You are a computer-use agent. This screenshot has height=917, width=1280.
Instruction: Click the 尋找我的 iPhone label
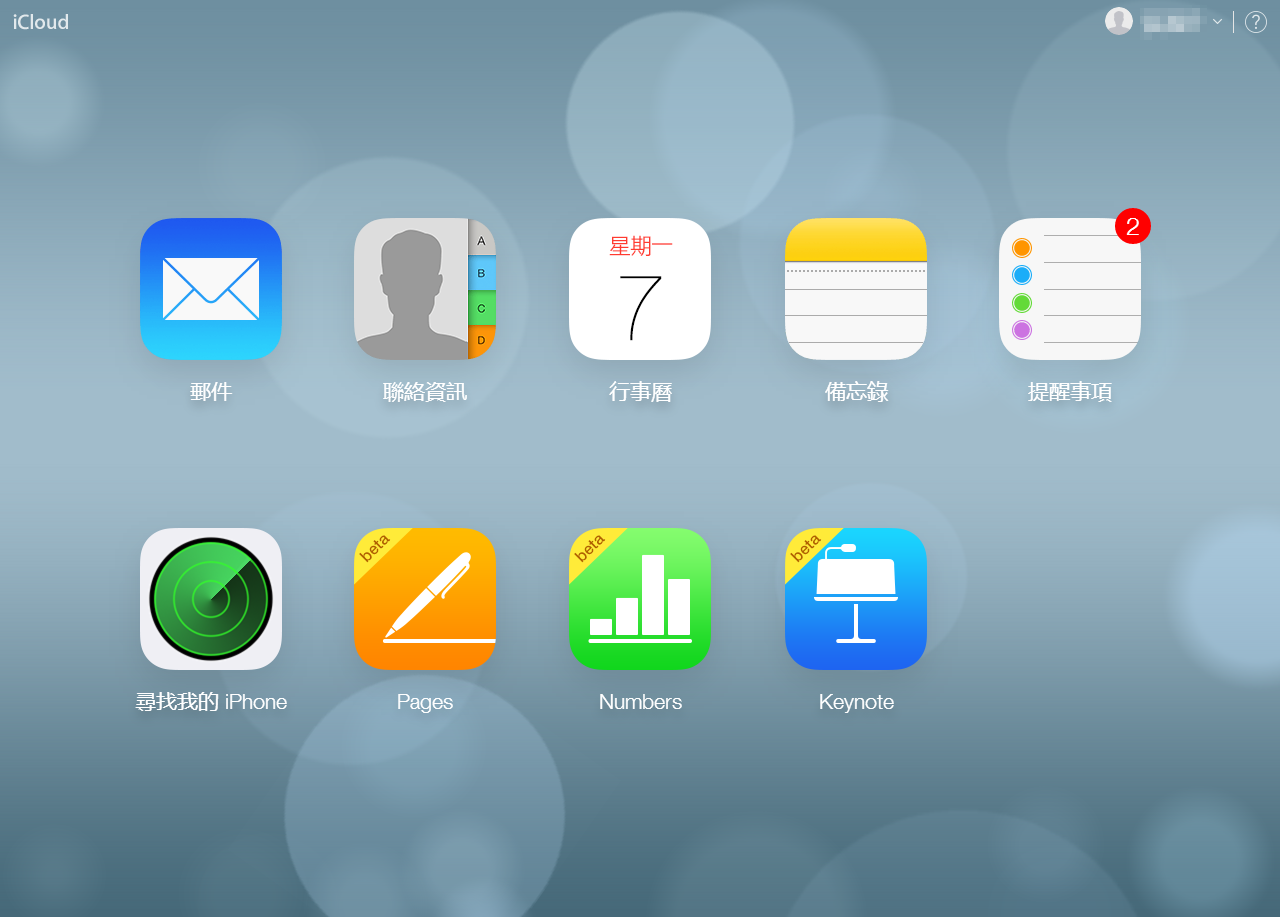click(211, 702)
